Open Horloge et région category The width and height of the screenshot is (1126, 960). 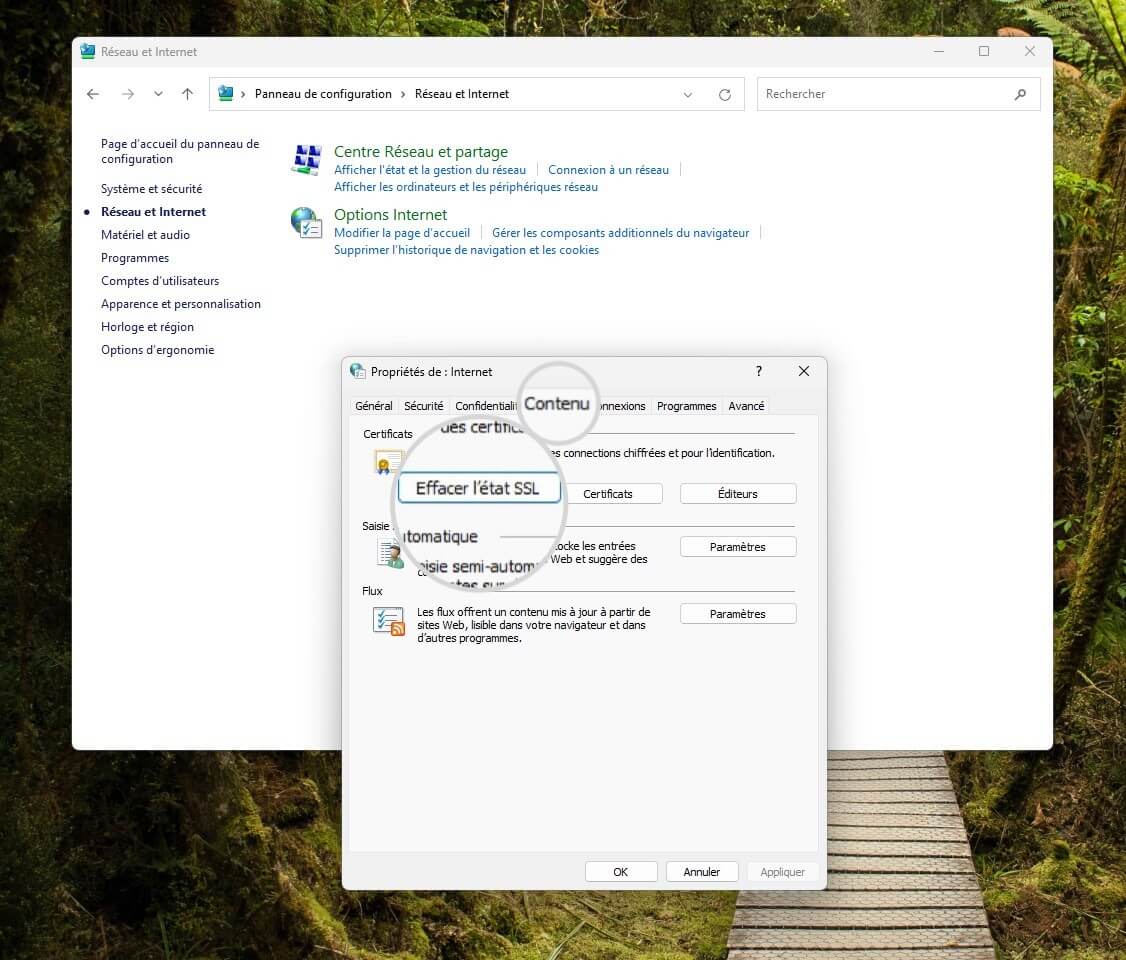(147, 327)
